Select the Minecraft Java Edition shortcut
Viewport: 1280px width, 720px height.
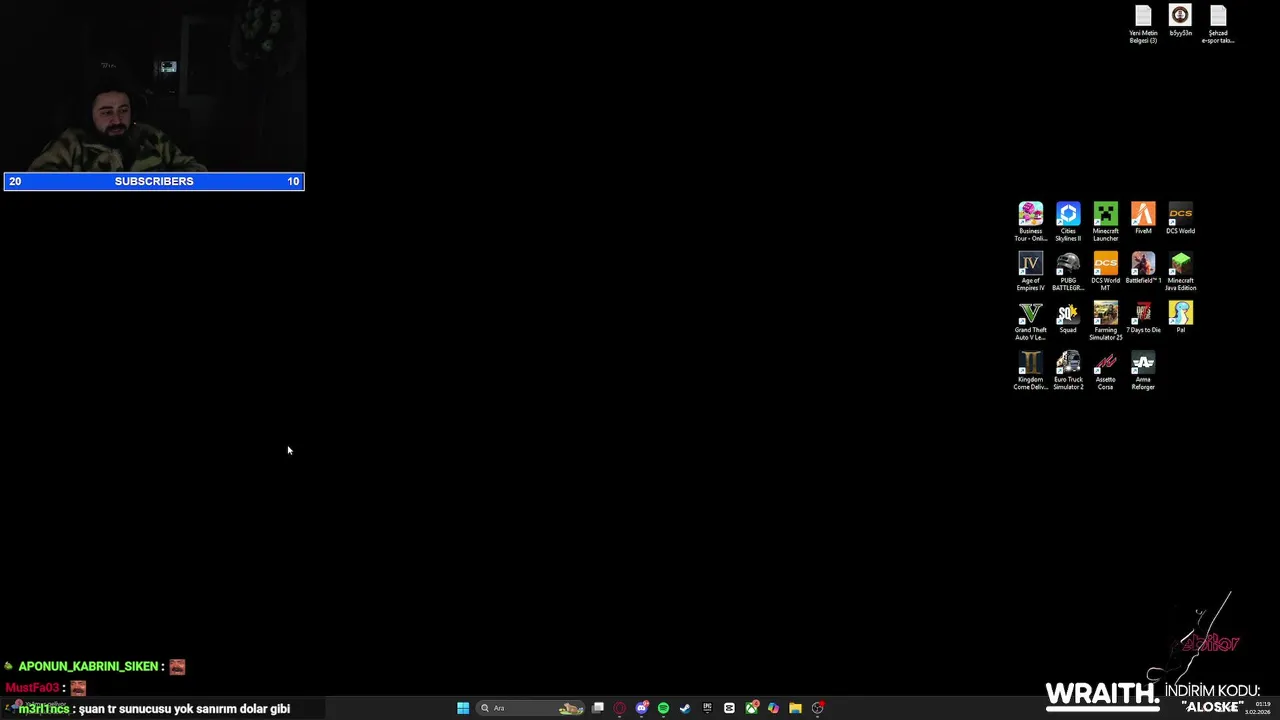(1180, 271)
